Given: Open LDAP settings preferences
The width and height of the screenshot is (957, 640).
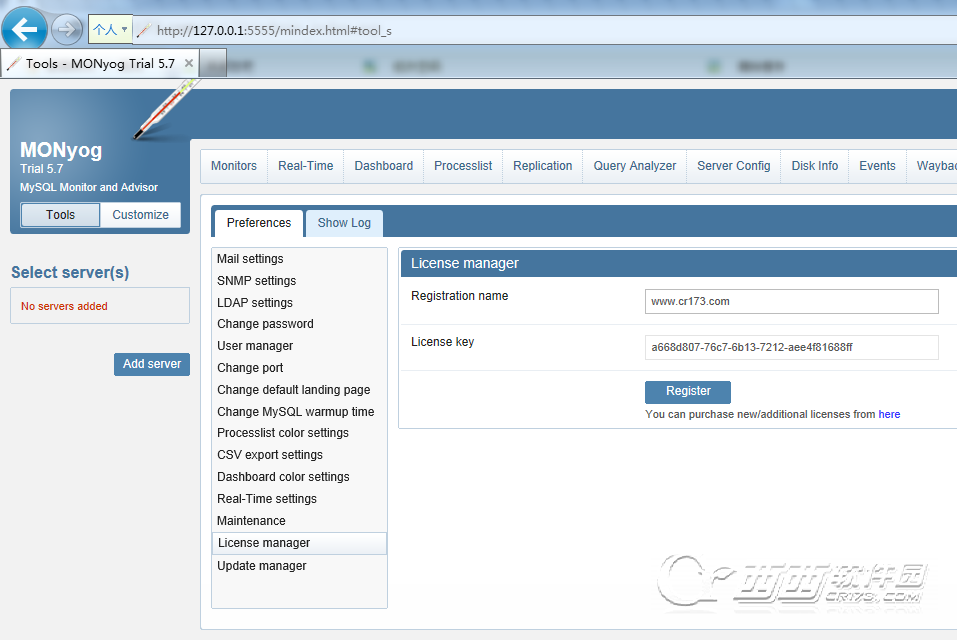Looking at the screenshot, I should (x=255, y=303).
